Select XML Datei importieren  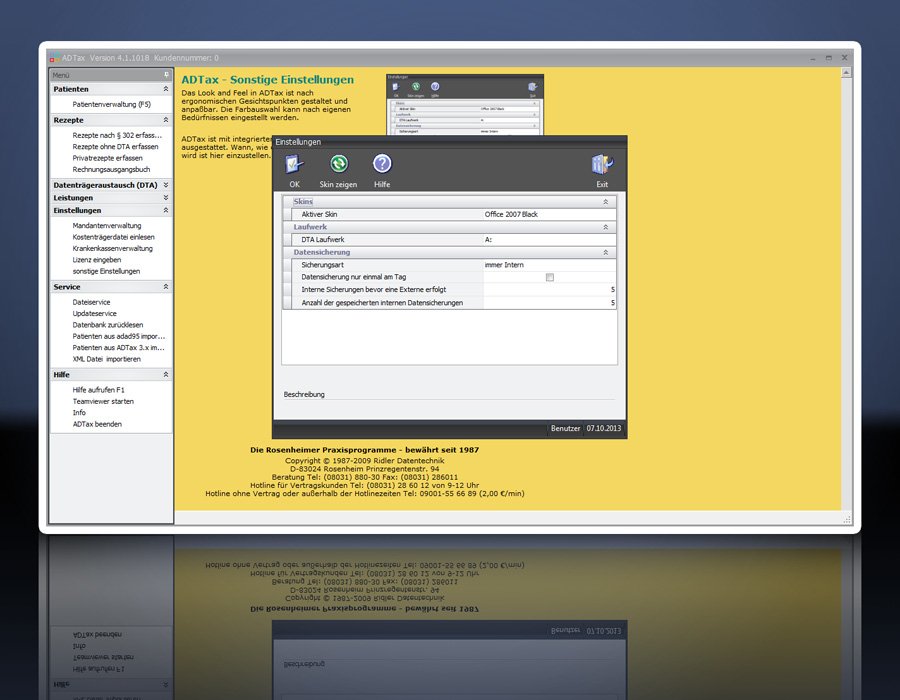coord(106,359)
